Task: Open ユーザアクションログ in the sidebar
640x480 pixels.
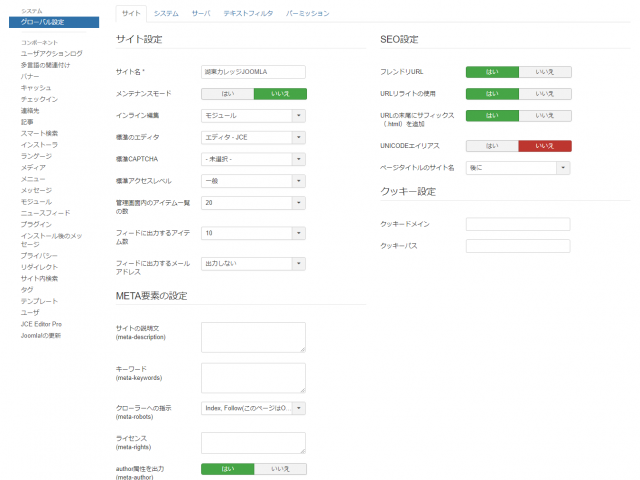Action: (x=51, y=53)
